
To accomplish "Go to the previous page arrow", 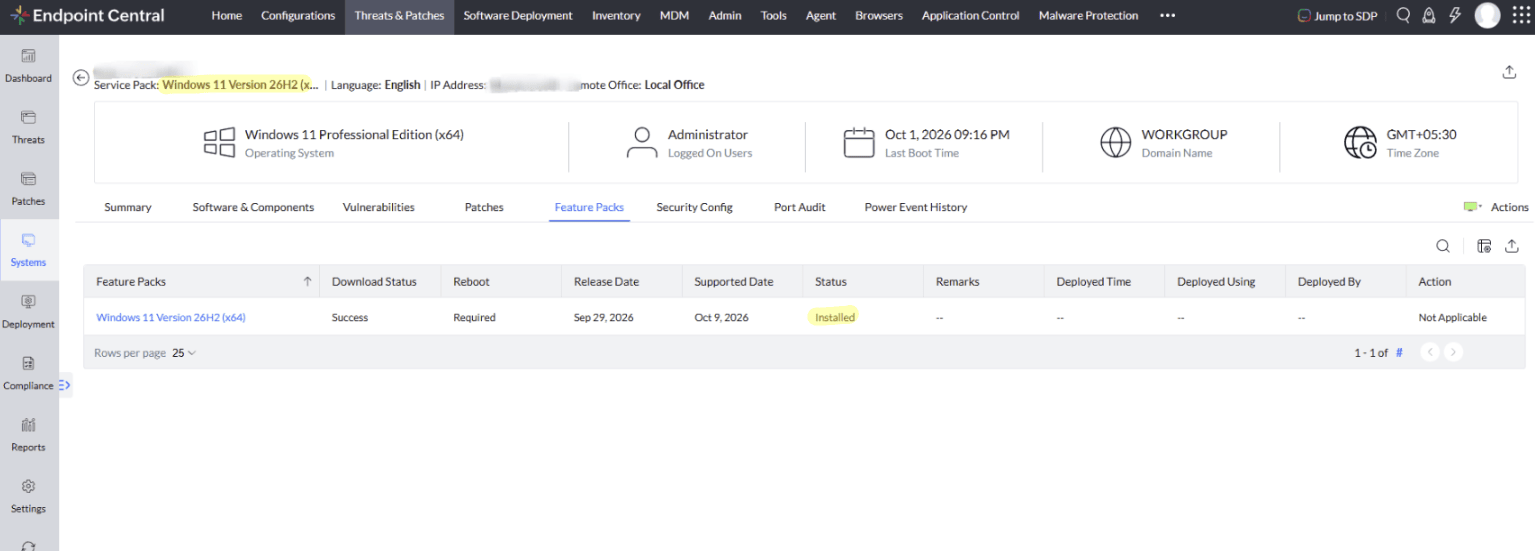I will 1430,352.
